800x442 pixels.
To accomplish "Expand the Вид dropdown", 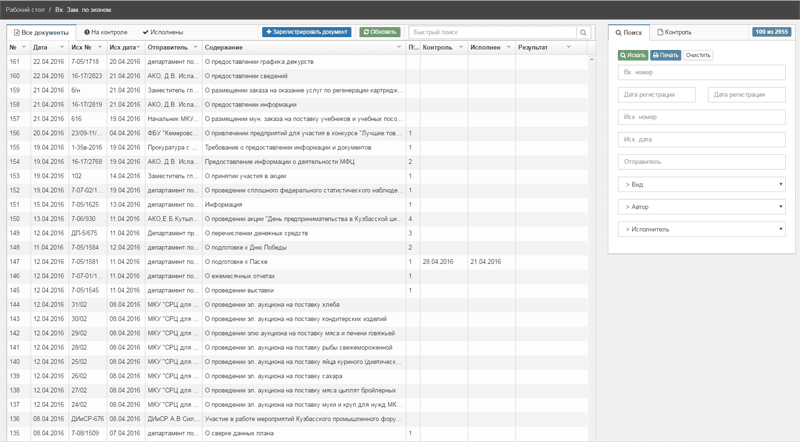I will click(701, 184).
